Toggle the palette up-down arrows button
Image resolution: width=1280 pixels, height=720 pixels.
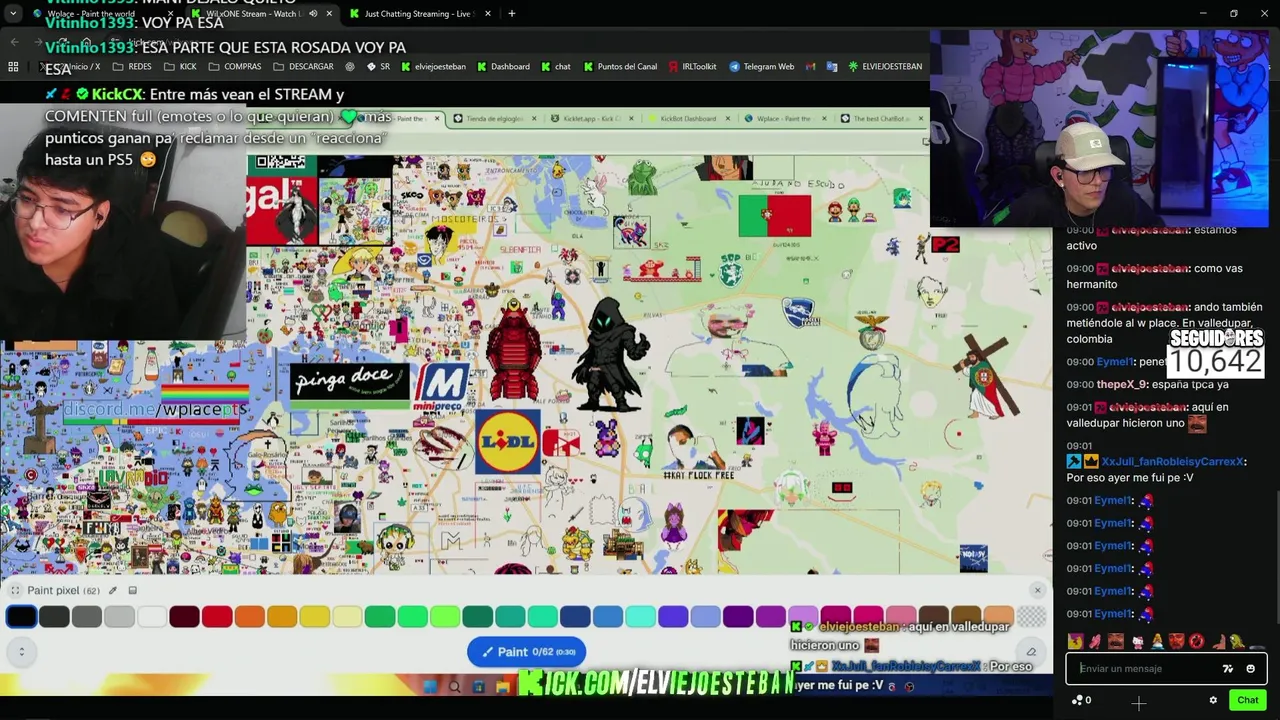[x=21, y=652]
